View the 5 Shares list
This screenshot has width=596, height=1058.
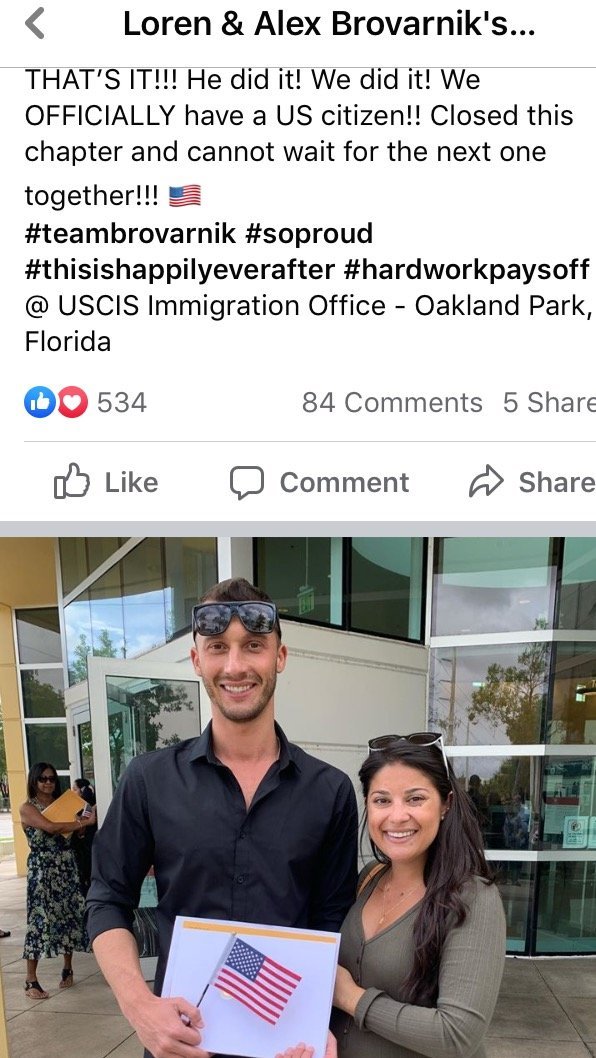coord(549,403)
